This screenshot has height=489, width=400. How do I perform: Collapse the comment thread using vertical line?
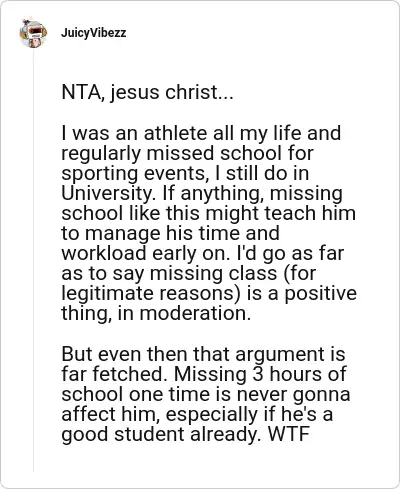pos(33,260)
